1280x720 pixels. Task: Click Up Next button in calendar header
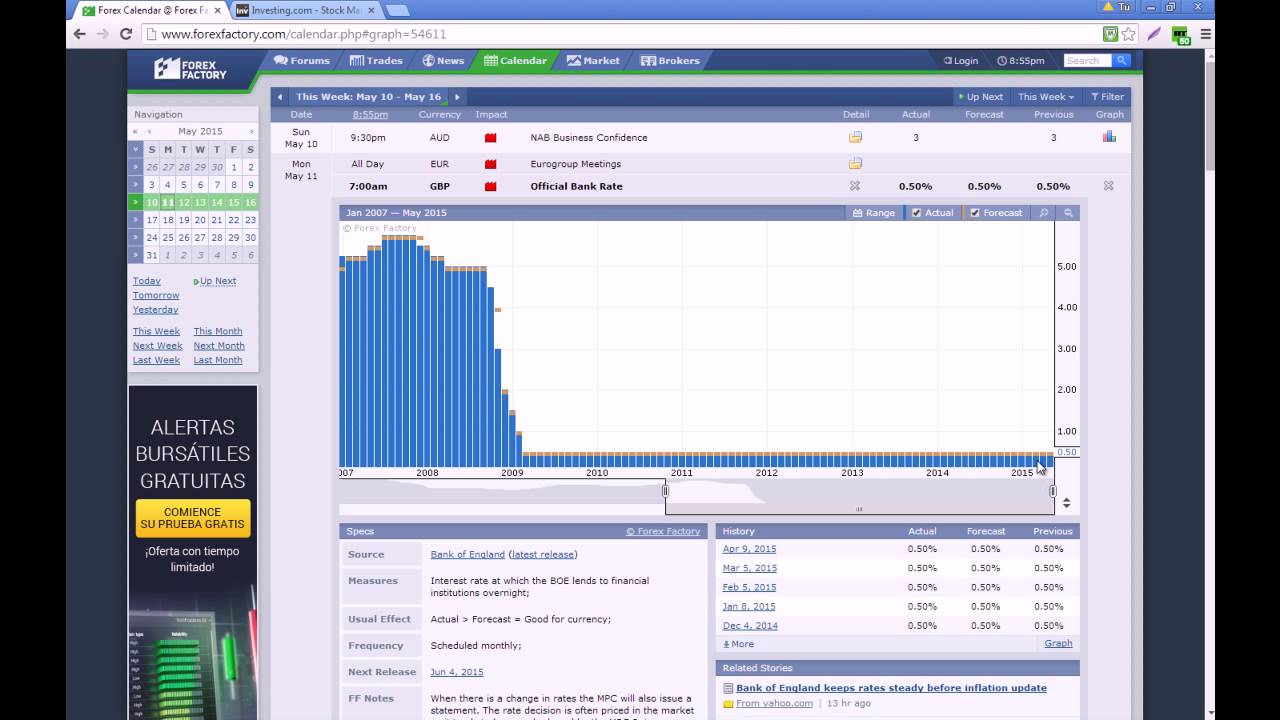click(x=980, y=97)
